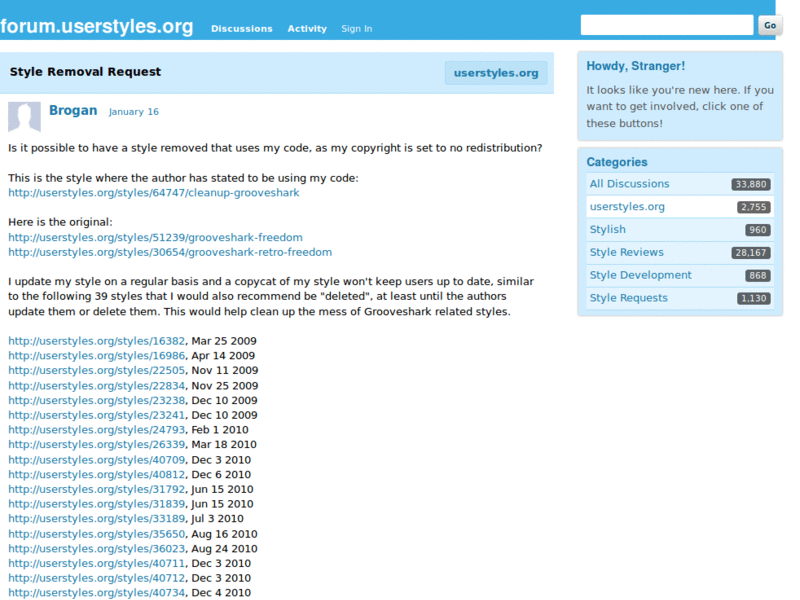Viewport: 800px width, 600px height.
Task: Open the grooveshark-freedom style link
Action: (155, 237)
